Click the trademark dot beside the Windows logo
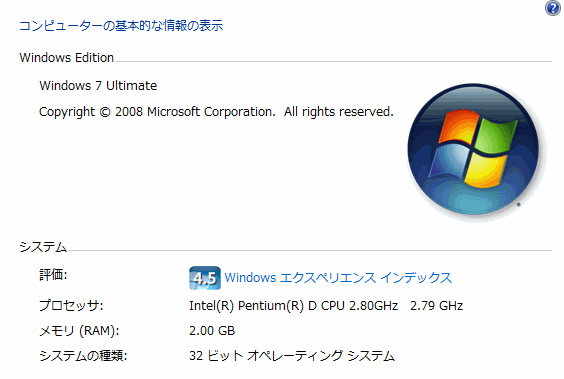This screenshot has width=564, height=379. click(x=518, y=205)
